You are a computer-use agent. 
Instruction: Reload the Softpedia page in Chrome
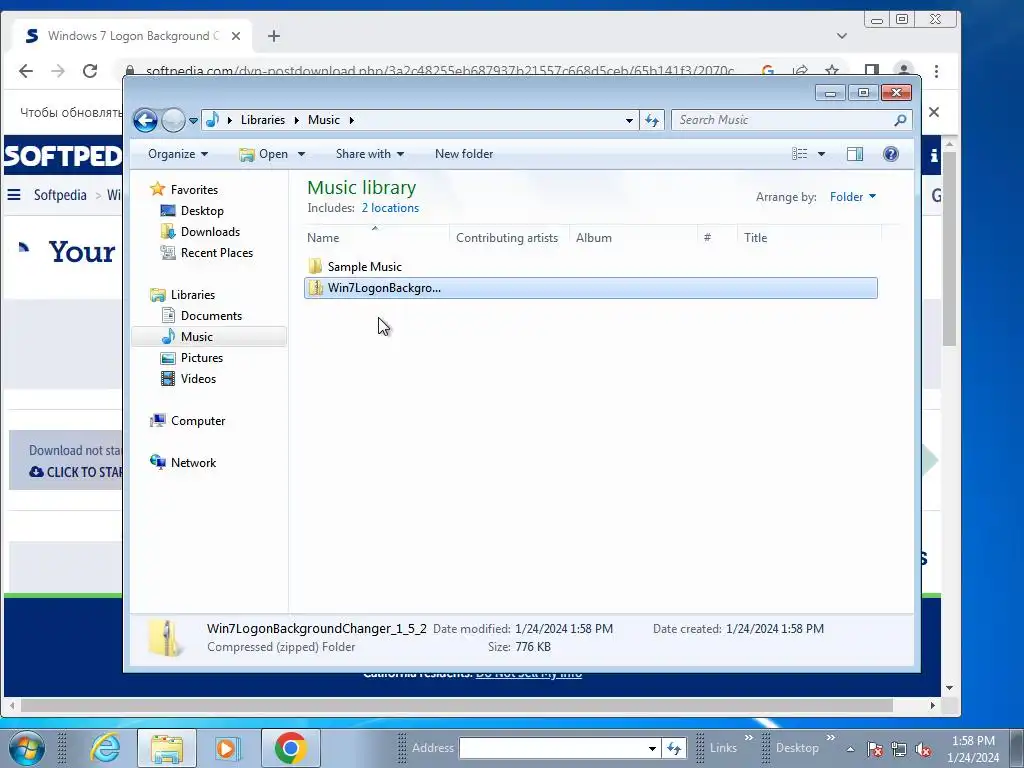tap(90, 71)
